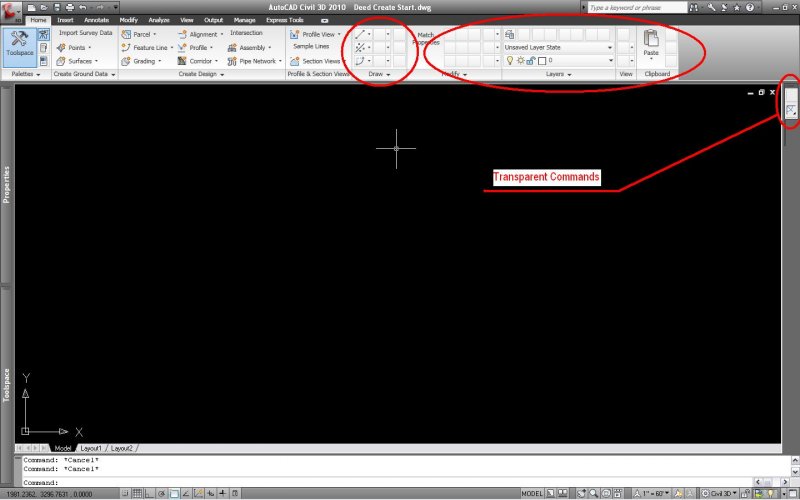
Task: Click the Sample Lines button
Action: (x=311, y=46)
